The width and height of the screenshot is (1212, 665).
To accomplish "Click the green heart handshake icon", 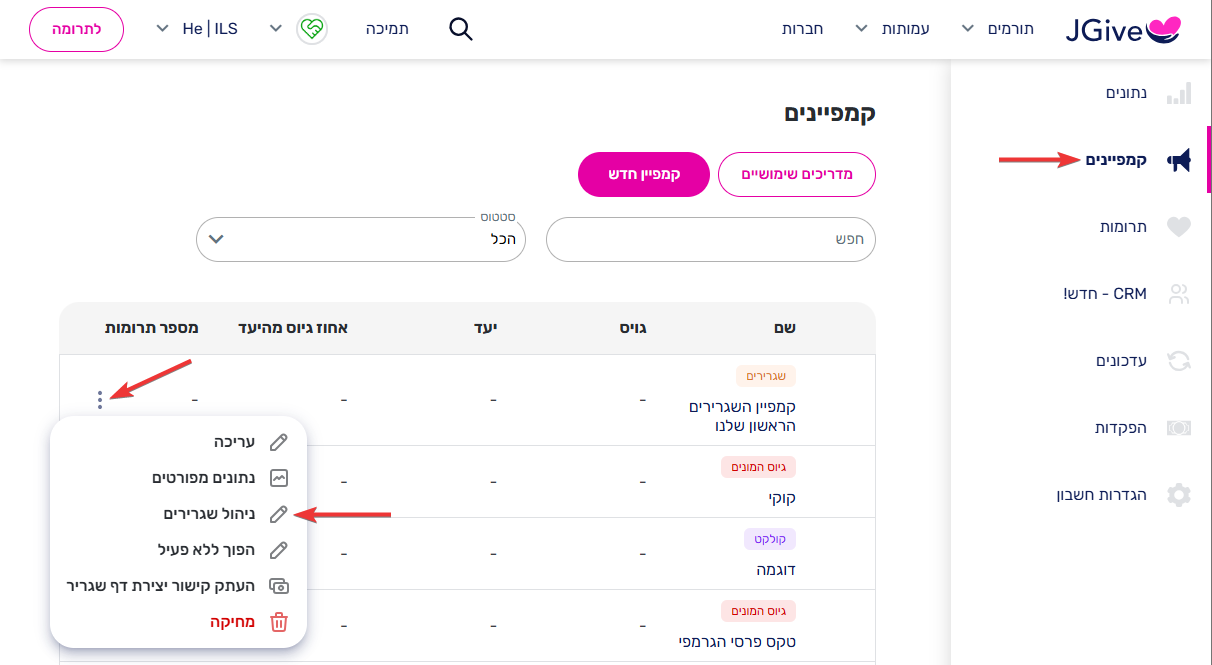I will point(312,29).
